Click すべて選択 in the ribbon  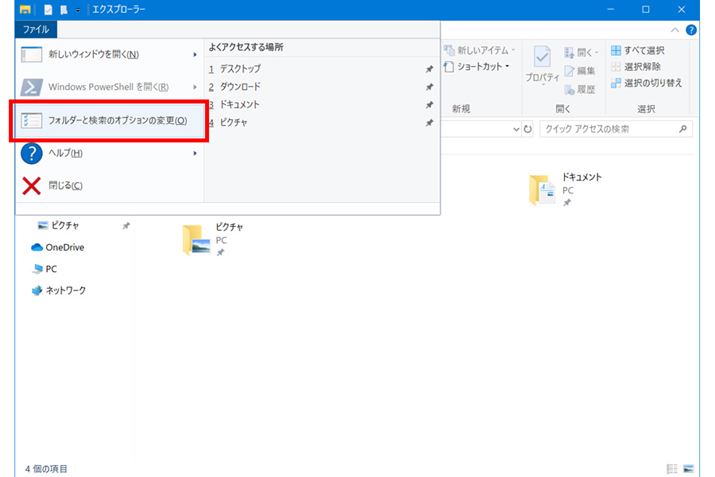pos(637,50)
